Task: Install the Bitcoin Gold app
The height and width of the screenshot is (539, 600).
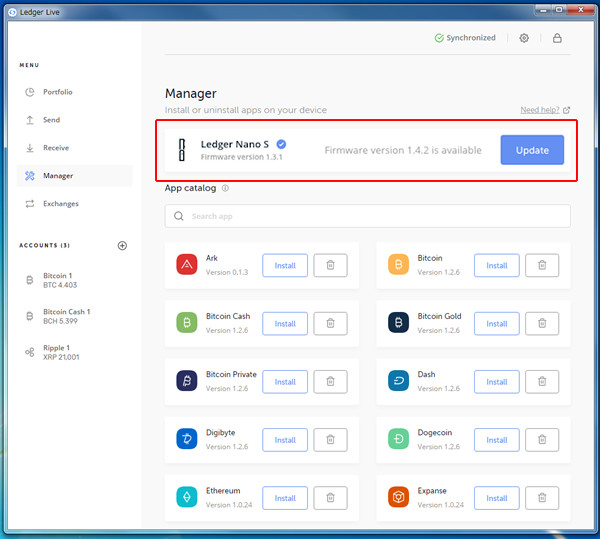Action: tap(497, 323)
